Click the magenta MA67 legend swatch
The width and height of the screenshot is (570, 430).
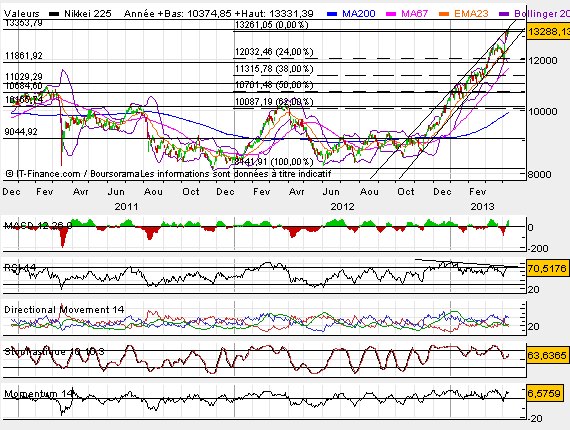391,14
